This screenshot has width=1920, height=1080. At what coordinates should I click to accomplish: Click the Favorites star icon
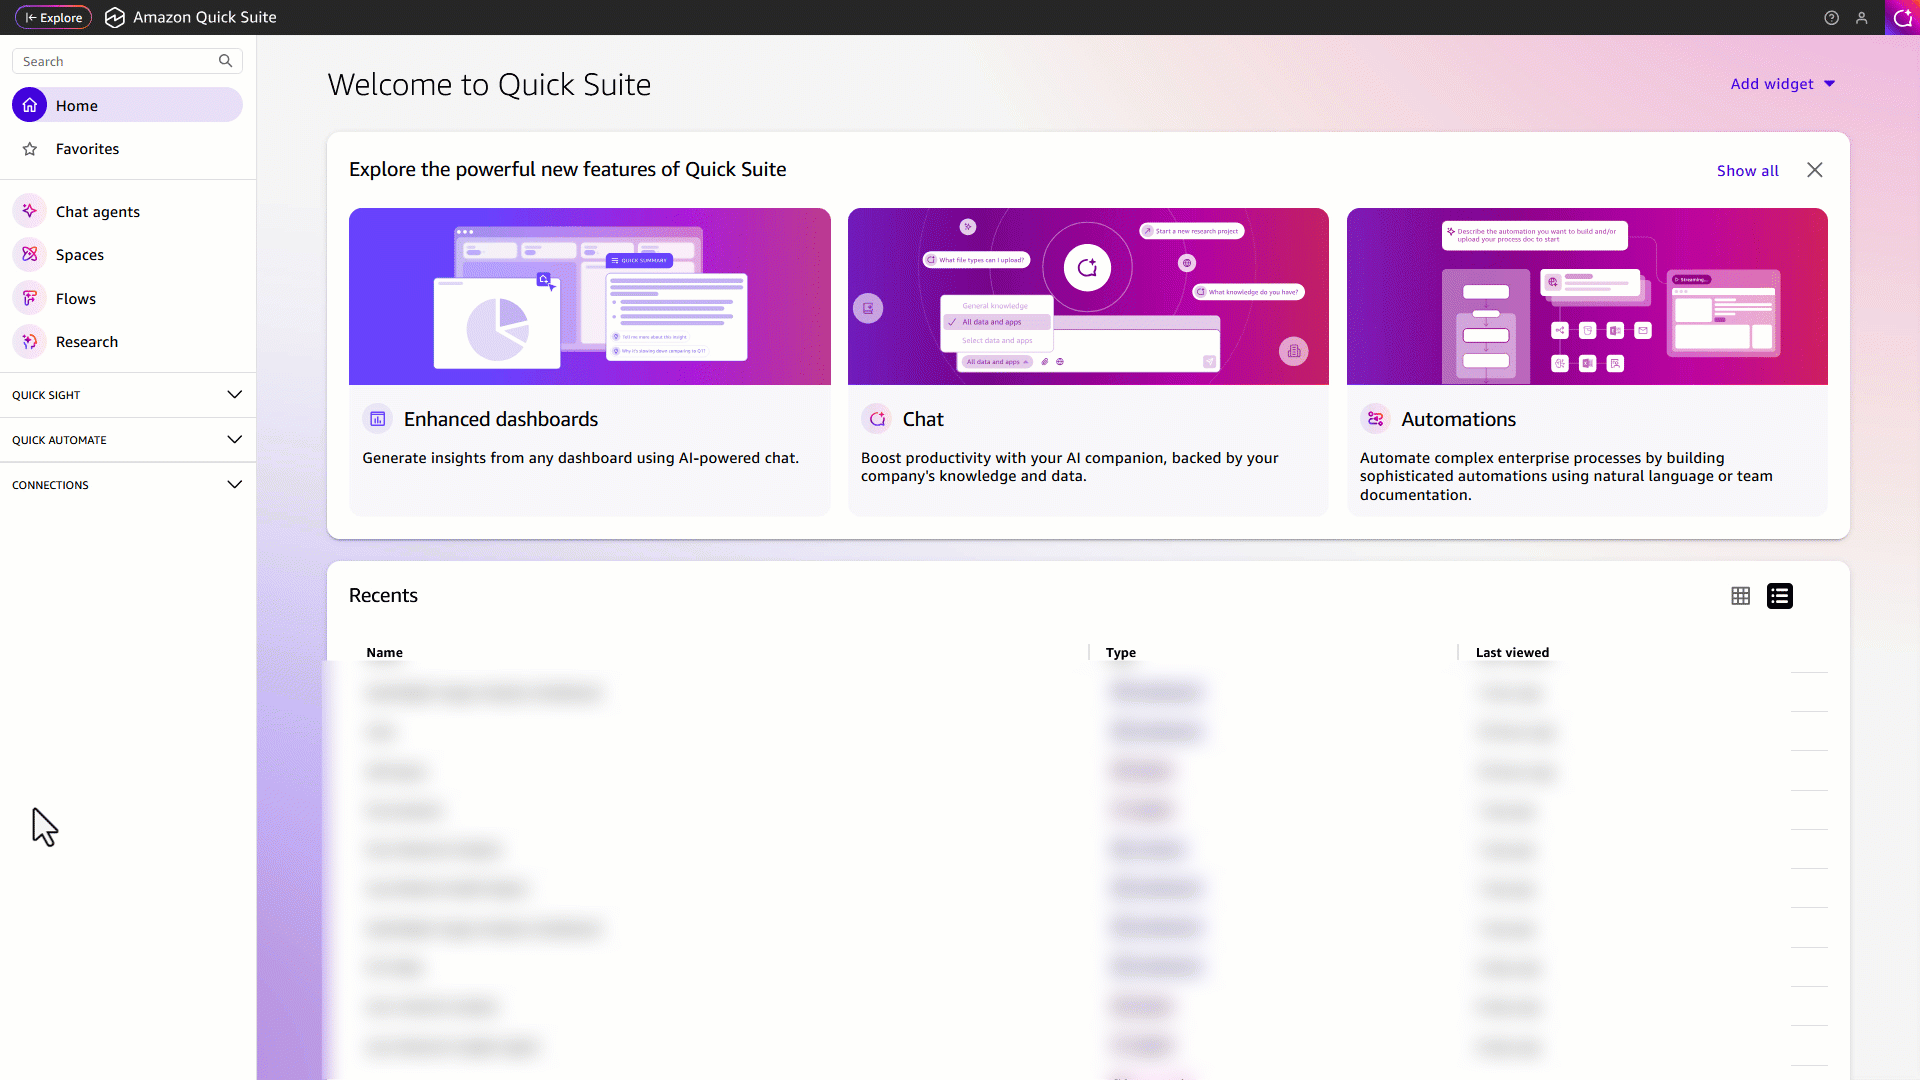pyautogui.click(x=30, y=149)
